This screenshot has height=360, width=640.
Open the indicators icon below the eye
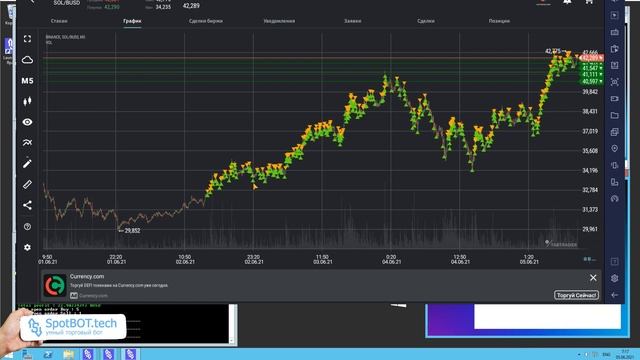(27, 142)
